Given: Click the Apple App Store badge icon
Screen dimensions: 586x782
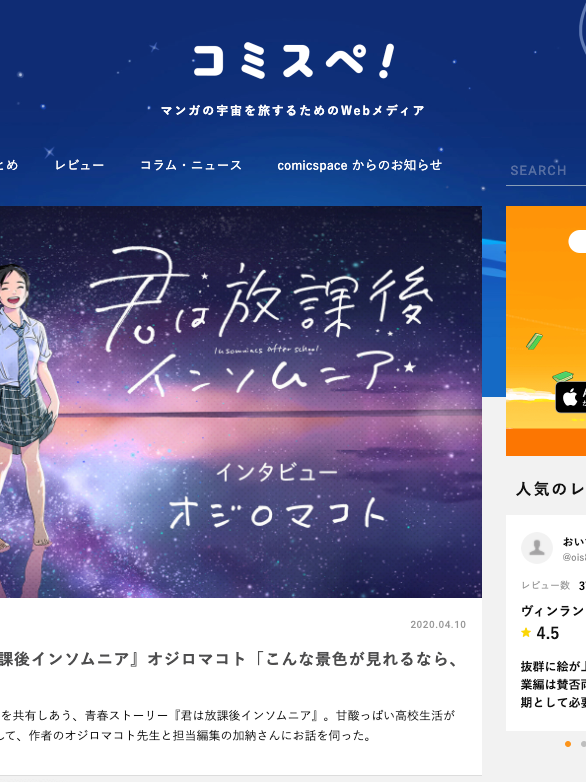Looking at the screenshot, I should [571, 397].
